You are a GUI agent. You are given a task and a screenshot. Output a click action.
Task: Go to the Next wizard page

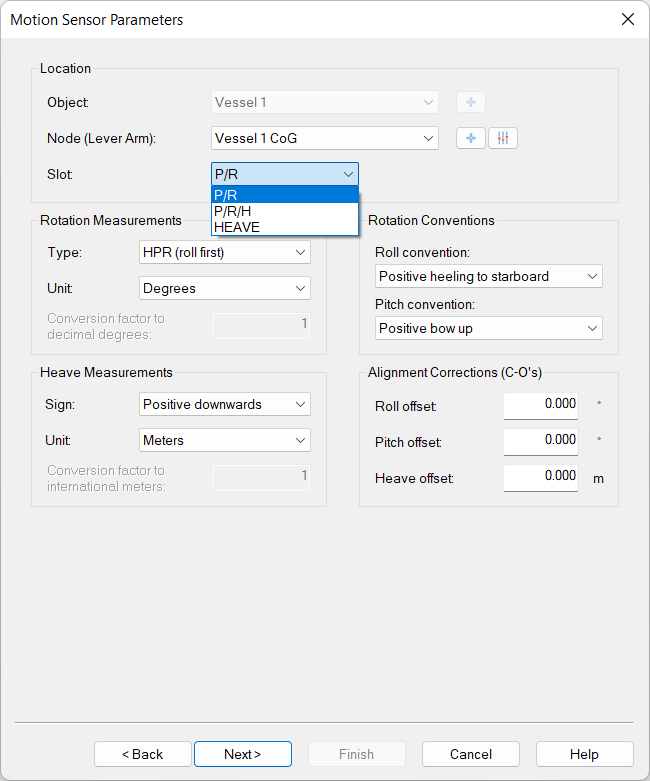[x=242, y=754]
